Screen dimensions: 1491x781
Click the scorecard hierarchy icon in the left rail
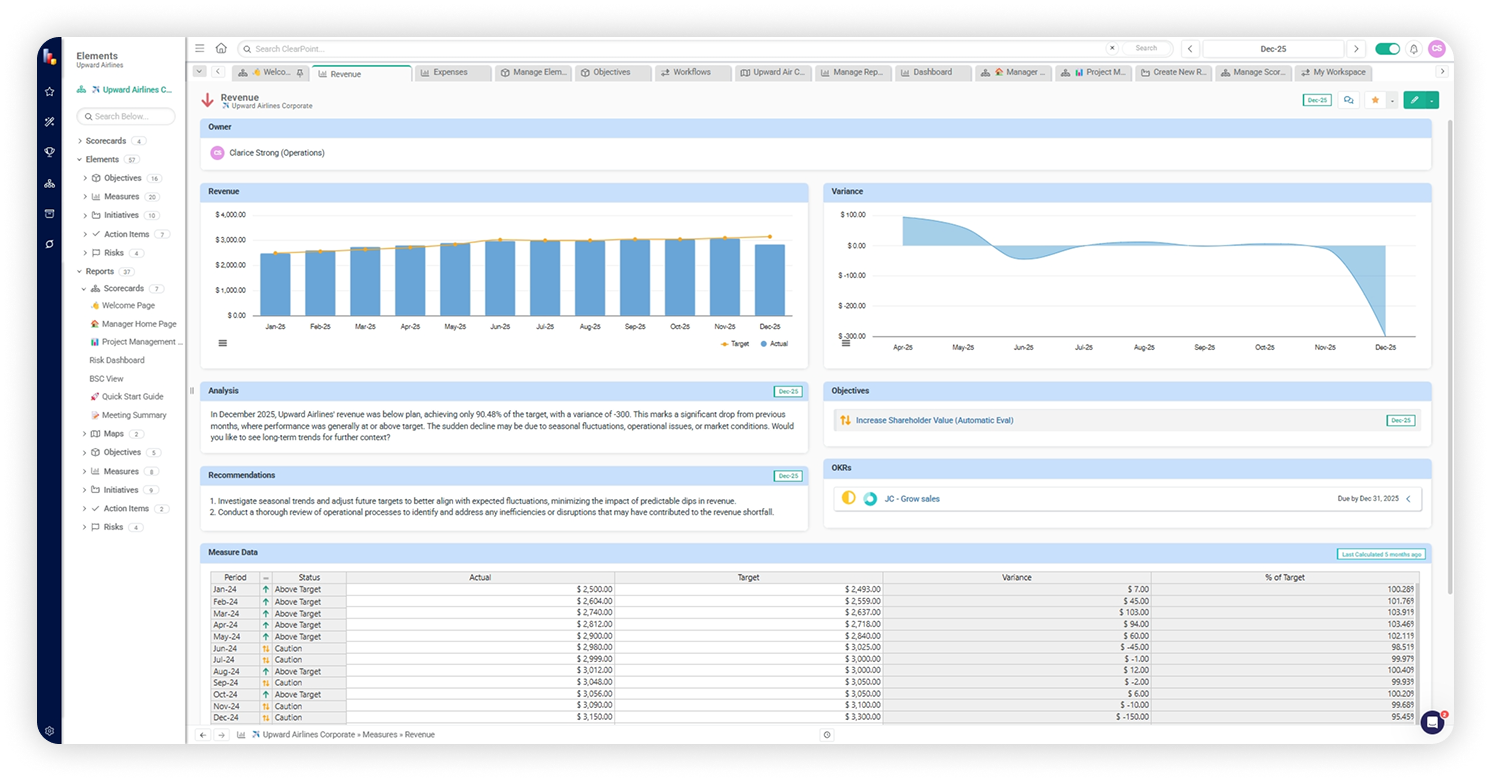(49, 183)
